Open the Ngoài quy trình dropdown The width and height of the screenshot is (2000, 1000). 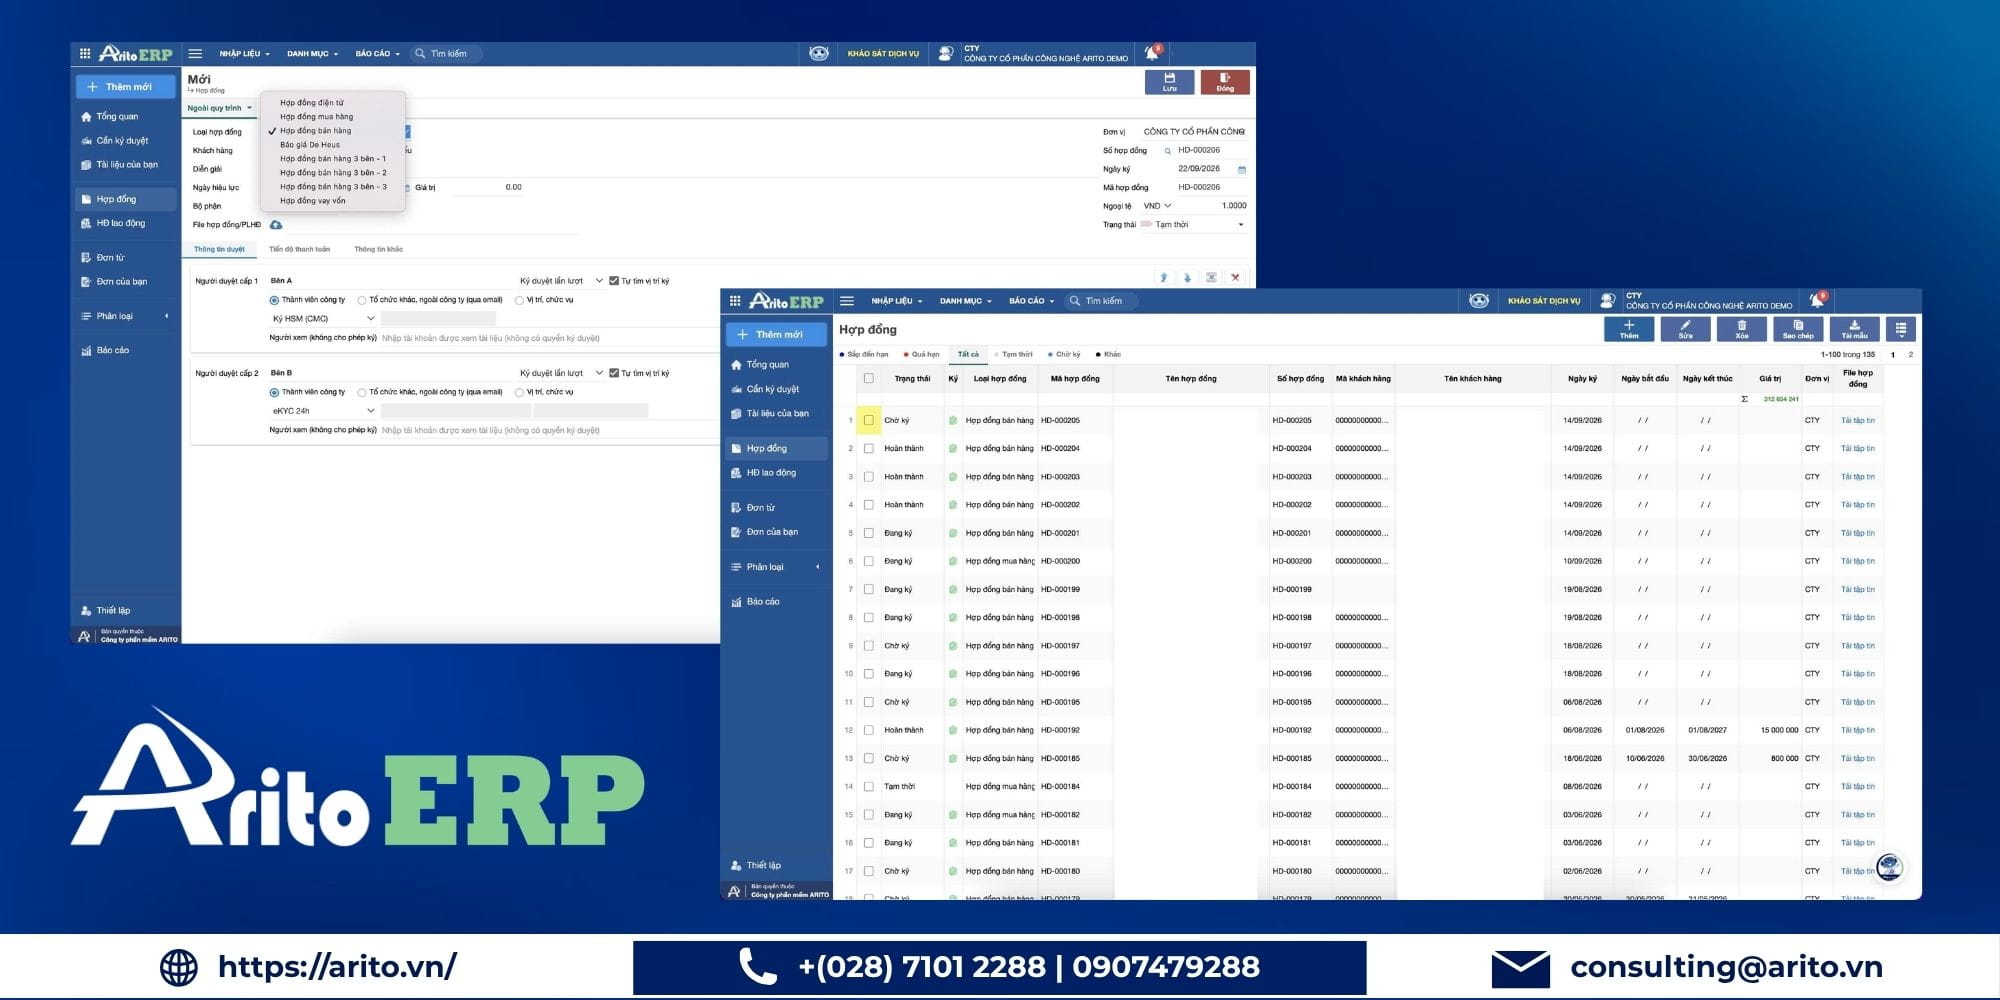click(x=220, y=108)
